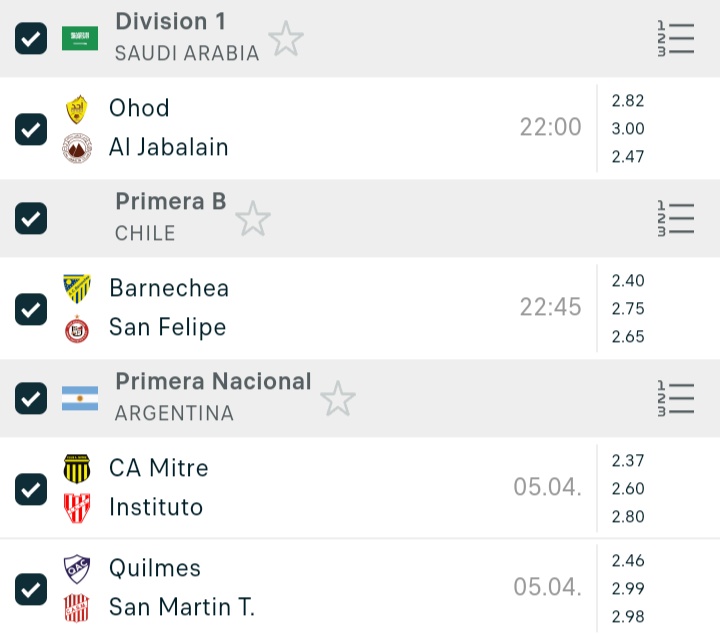
Task: Uncheck the Ohod vs Al Jabalain match
Action: [x=31, y=129]
